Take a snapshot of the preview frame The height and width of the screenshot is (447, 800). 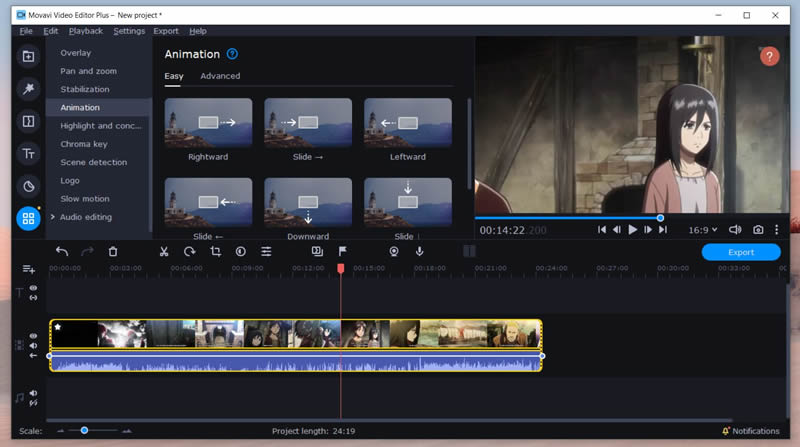(x=758, y=230)
